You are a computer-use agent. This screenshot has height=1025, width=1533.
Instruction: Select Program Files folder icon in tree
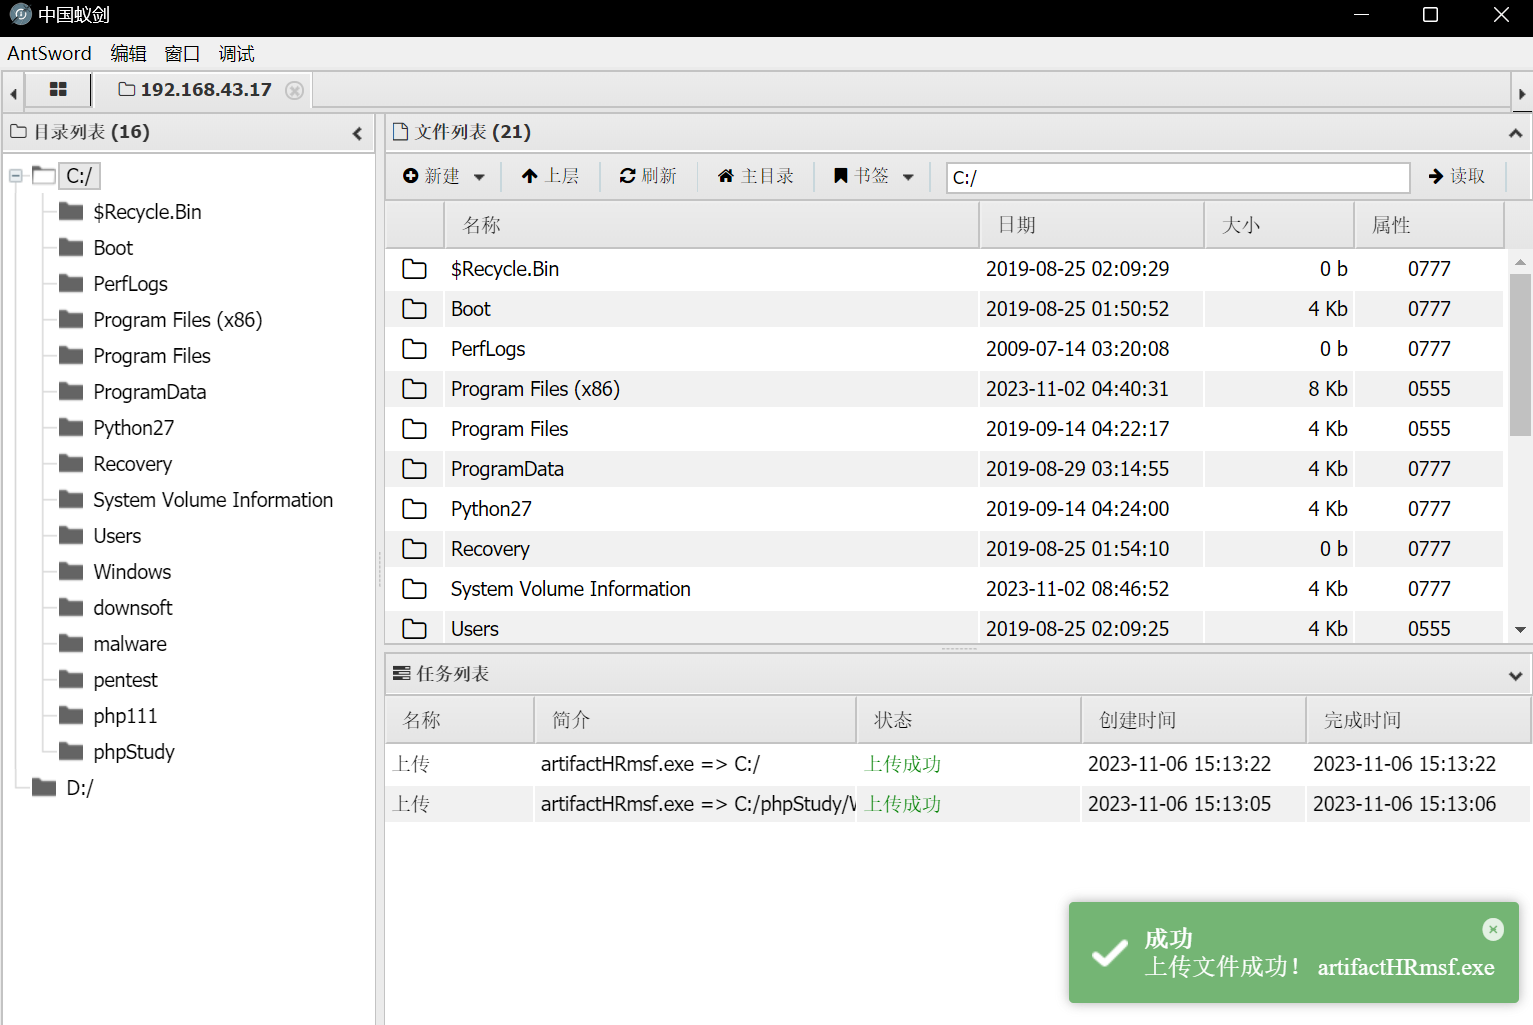71,355
